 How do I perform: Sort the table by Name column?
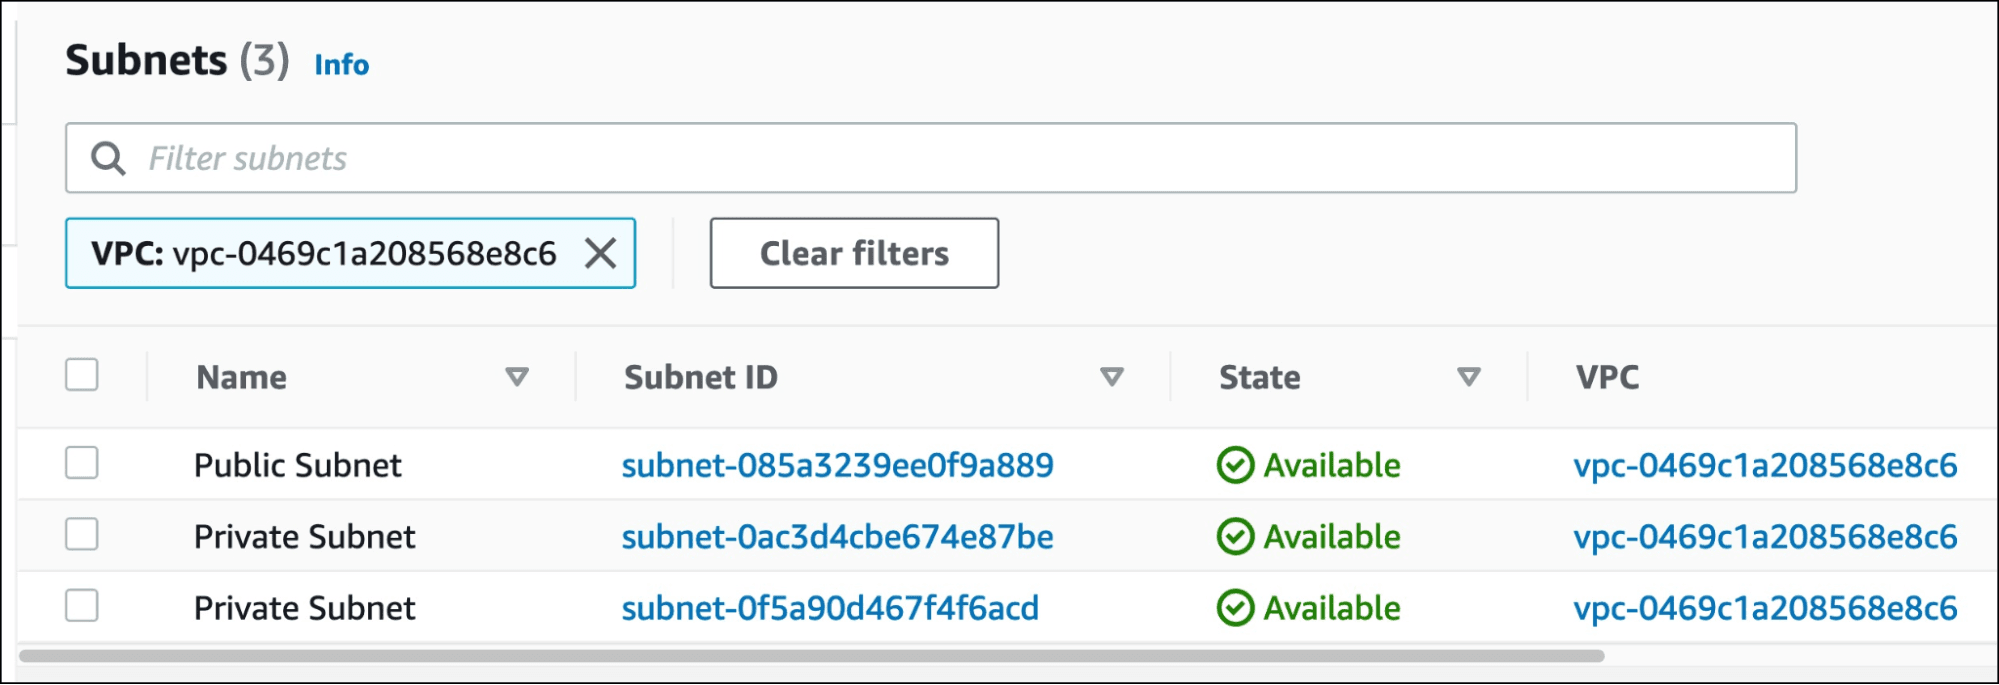[x=518, y=377]
